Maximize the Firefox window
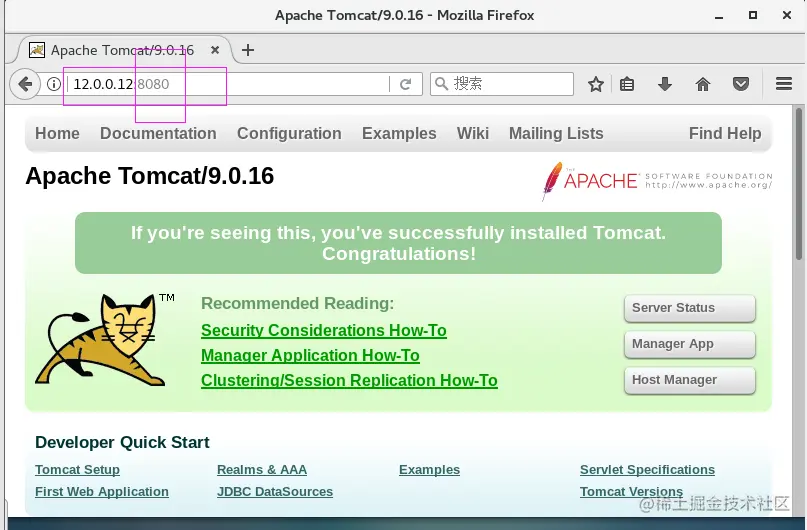Image resolution: width=807 pixels, height=530 pixels. [752, 15]
